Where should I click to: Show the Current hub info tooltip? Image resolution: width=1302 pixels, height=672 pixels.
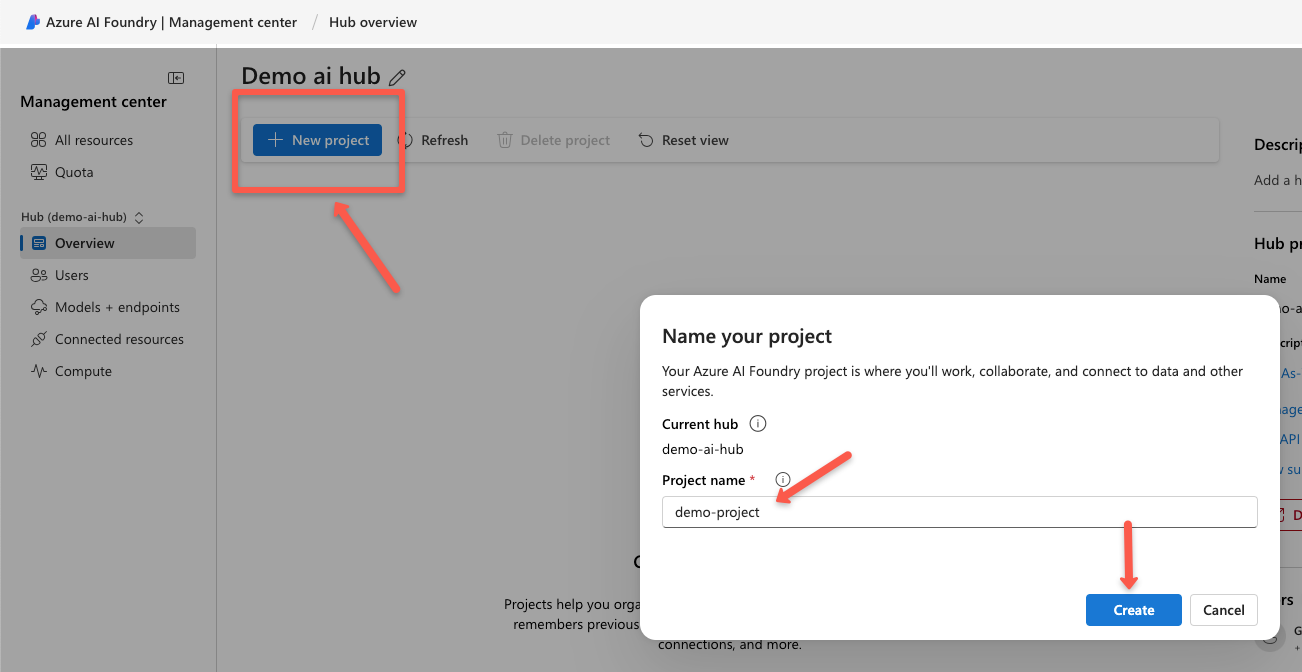[x=757, y=424]
